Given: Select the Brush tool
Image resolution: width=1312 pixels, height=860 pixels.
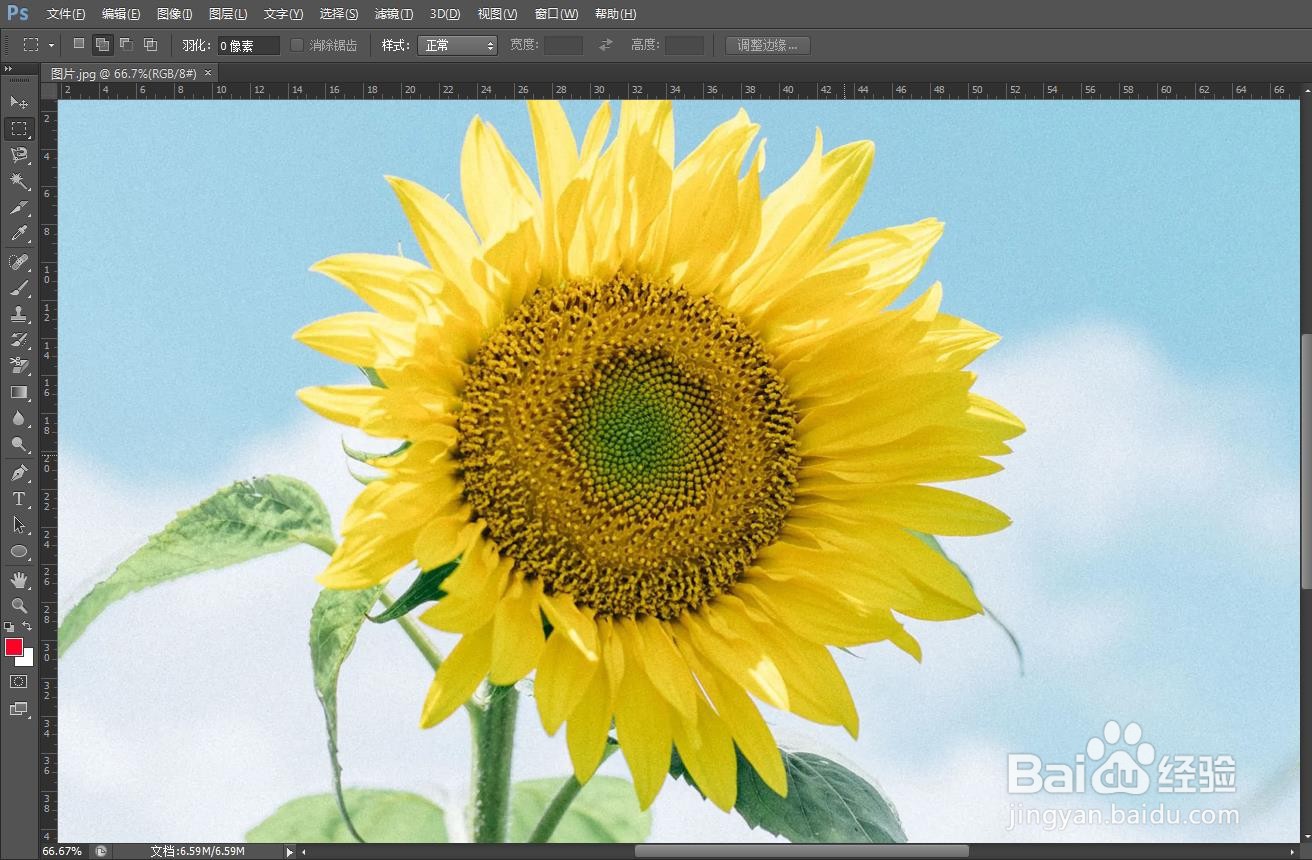Looking at the screenshot, I should pyautogui.click(x=19, y=288).
